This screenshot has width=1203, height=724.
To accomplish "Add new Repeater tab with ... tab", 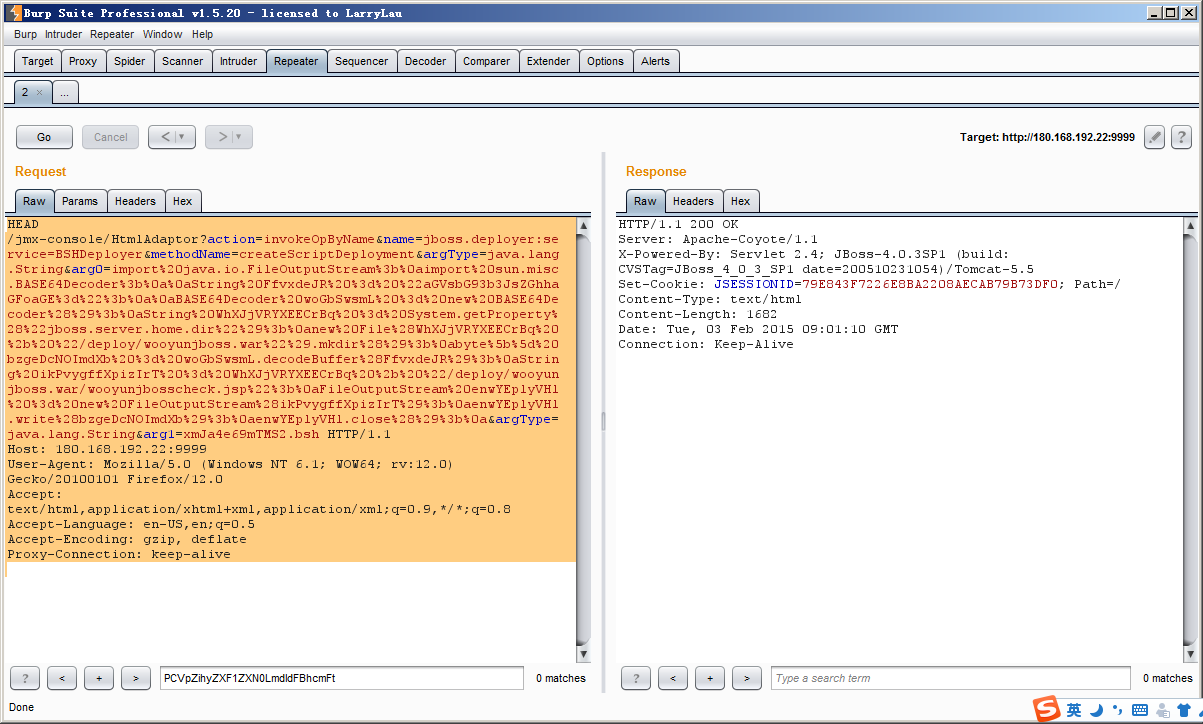I will tap(64, 92).
